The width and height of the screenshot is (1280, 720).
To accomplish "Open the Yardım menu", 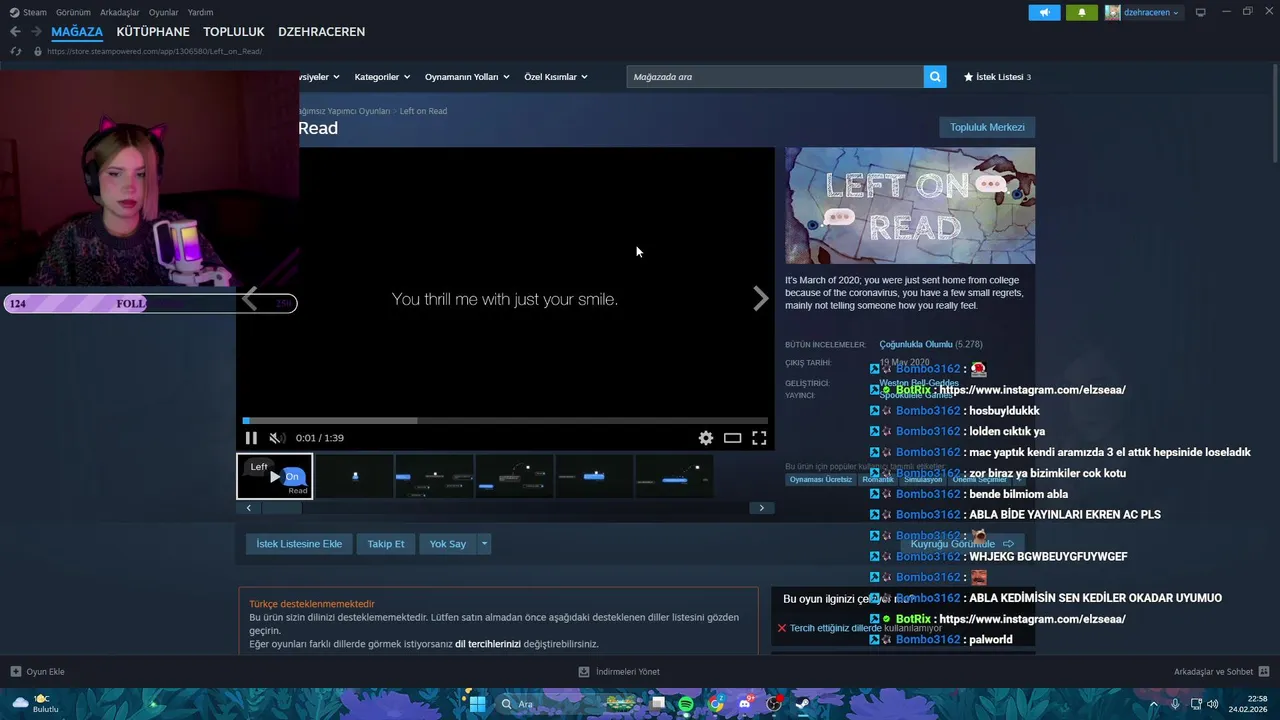I will point(200,12).
